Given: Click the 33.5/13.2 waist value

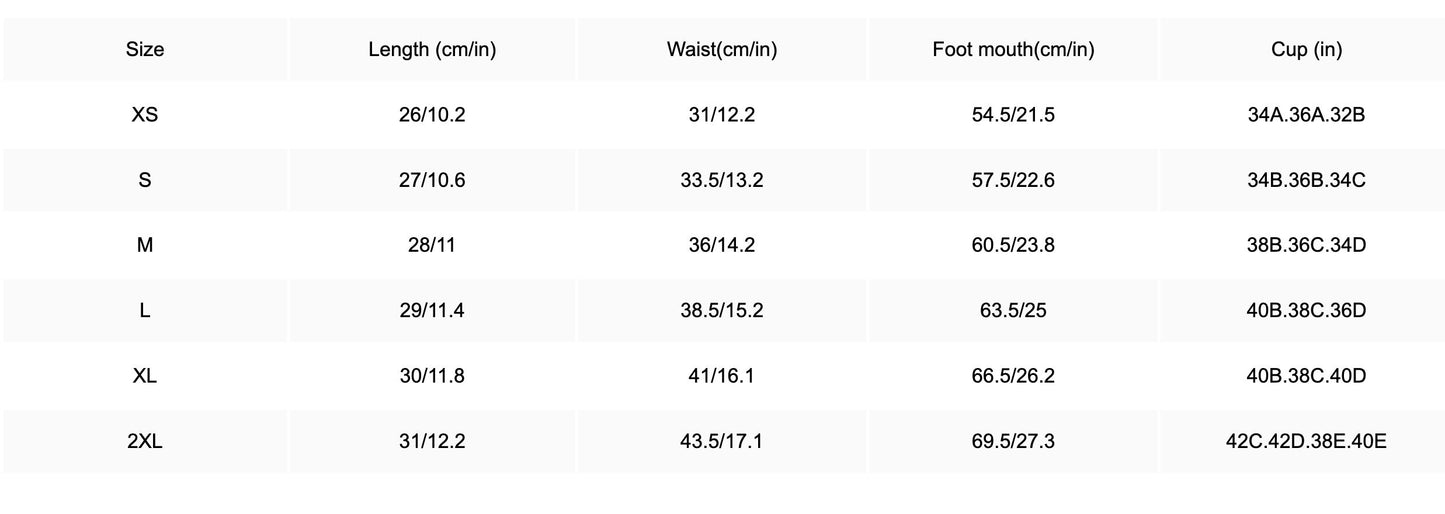Looking at the screenshot, I should point(722,180).
